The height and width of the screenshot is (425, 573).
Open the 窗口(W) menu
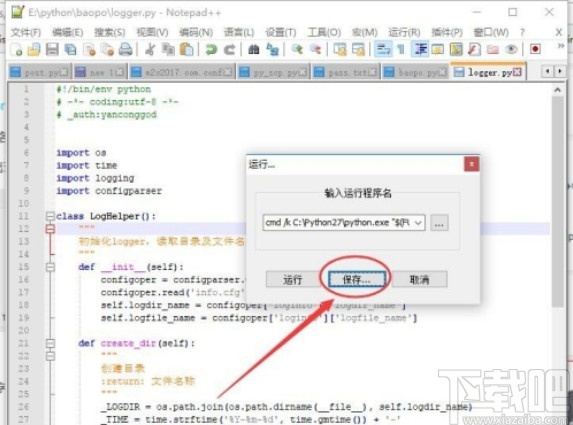coord(491,33)
